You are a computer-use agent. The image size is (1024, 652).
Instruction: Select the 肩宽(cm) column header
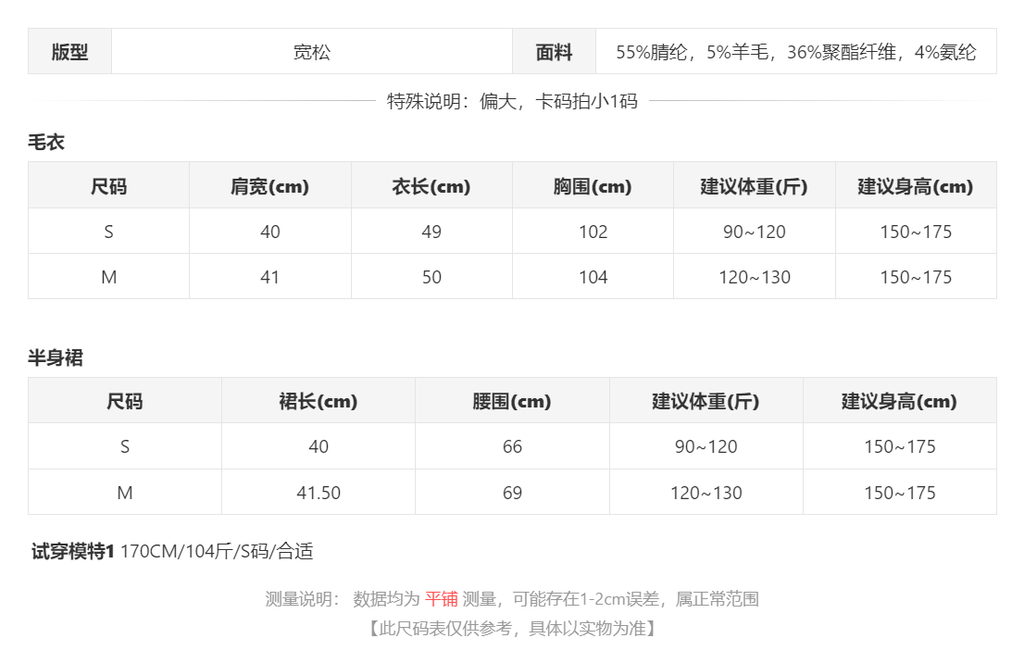click(x=270, y=186)
